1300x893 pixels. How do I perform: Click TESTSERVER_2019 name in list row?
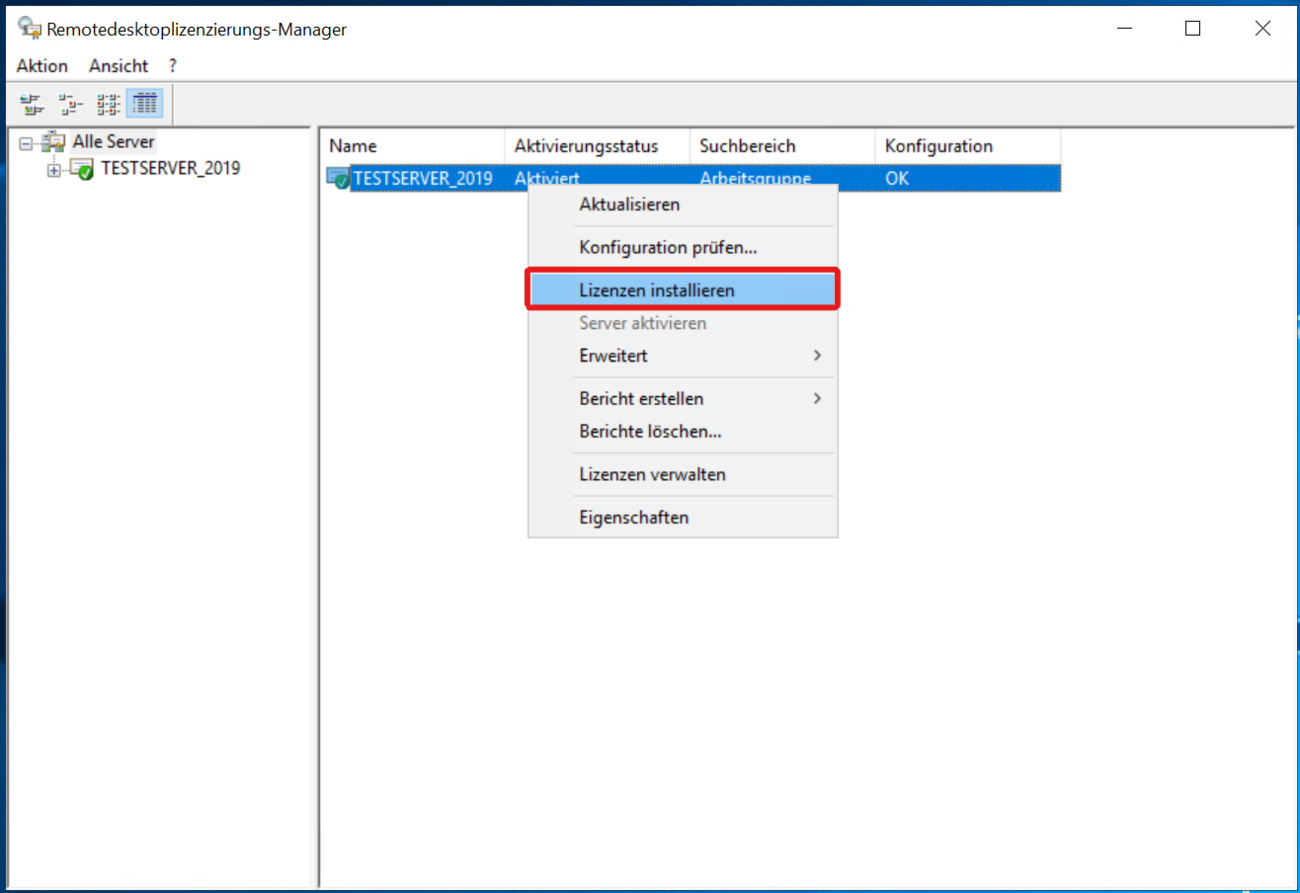click(422, 179)
